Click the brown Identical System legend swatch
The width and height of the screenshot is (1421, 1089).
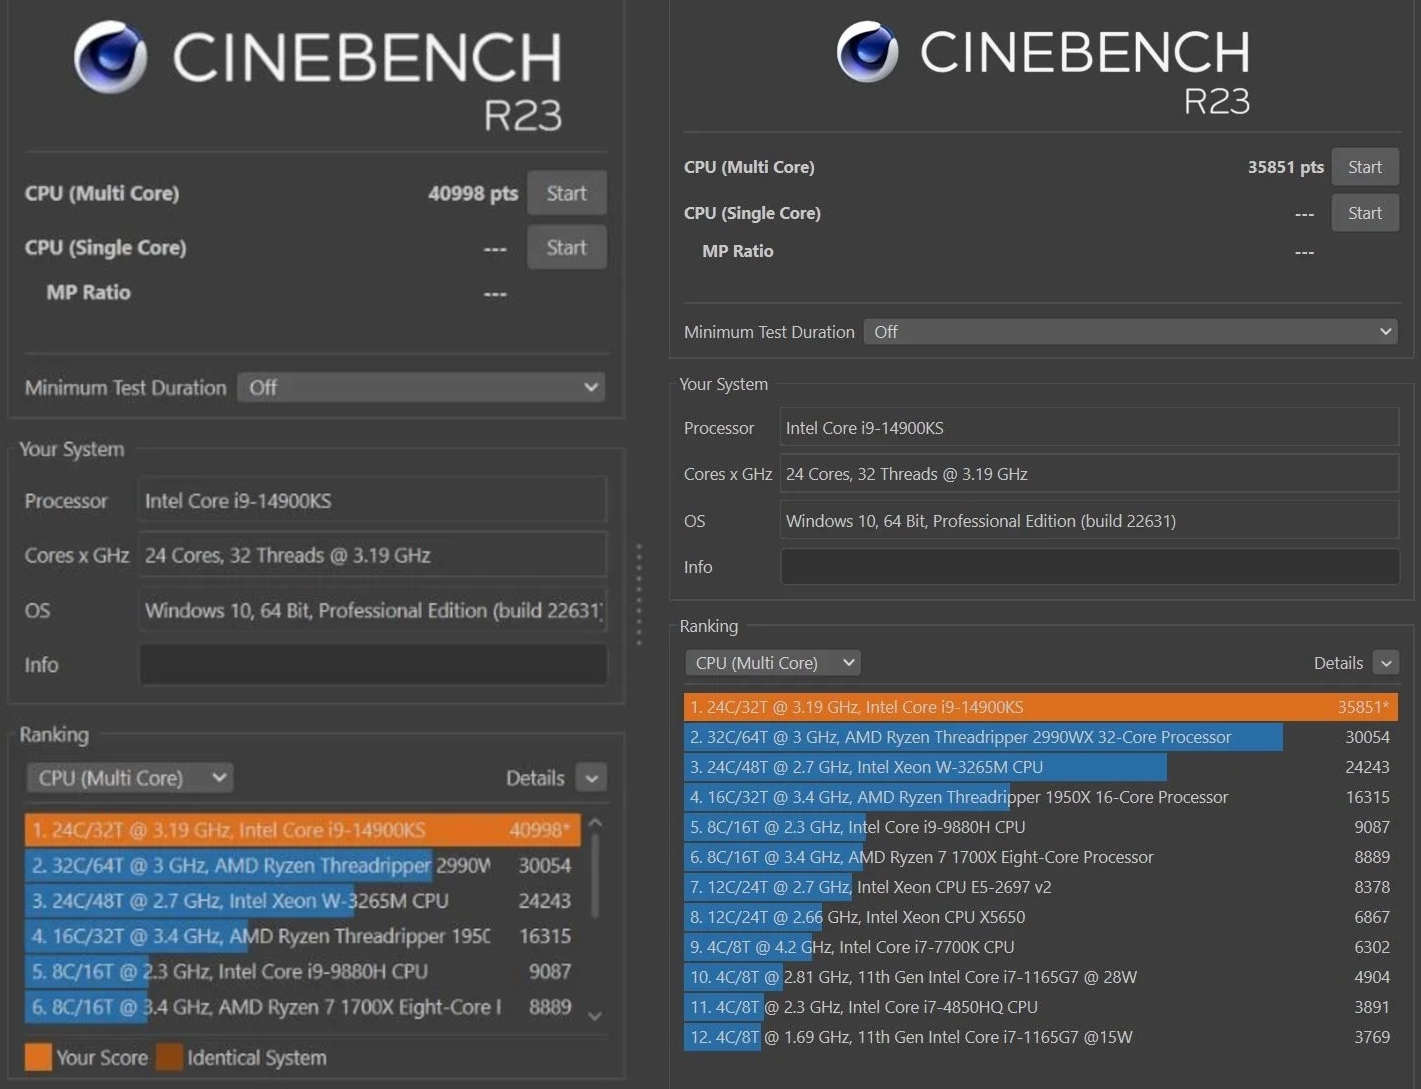pos(170,1057)
